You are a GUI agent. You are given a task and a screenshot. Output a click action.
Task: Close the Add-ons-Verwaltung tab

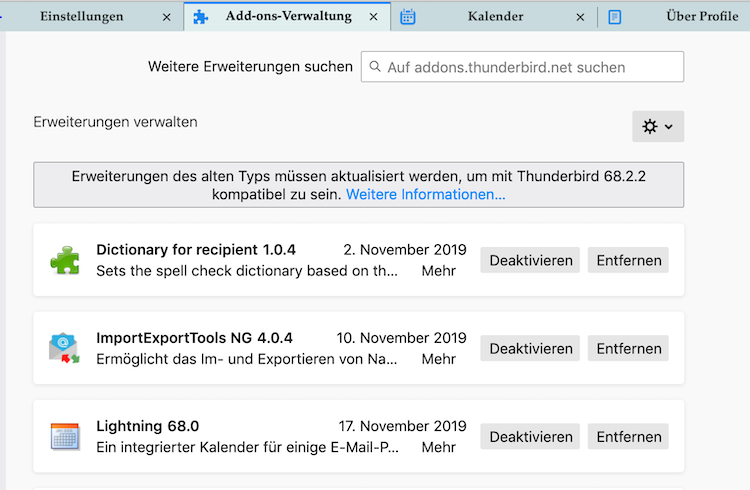[374, 16]
